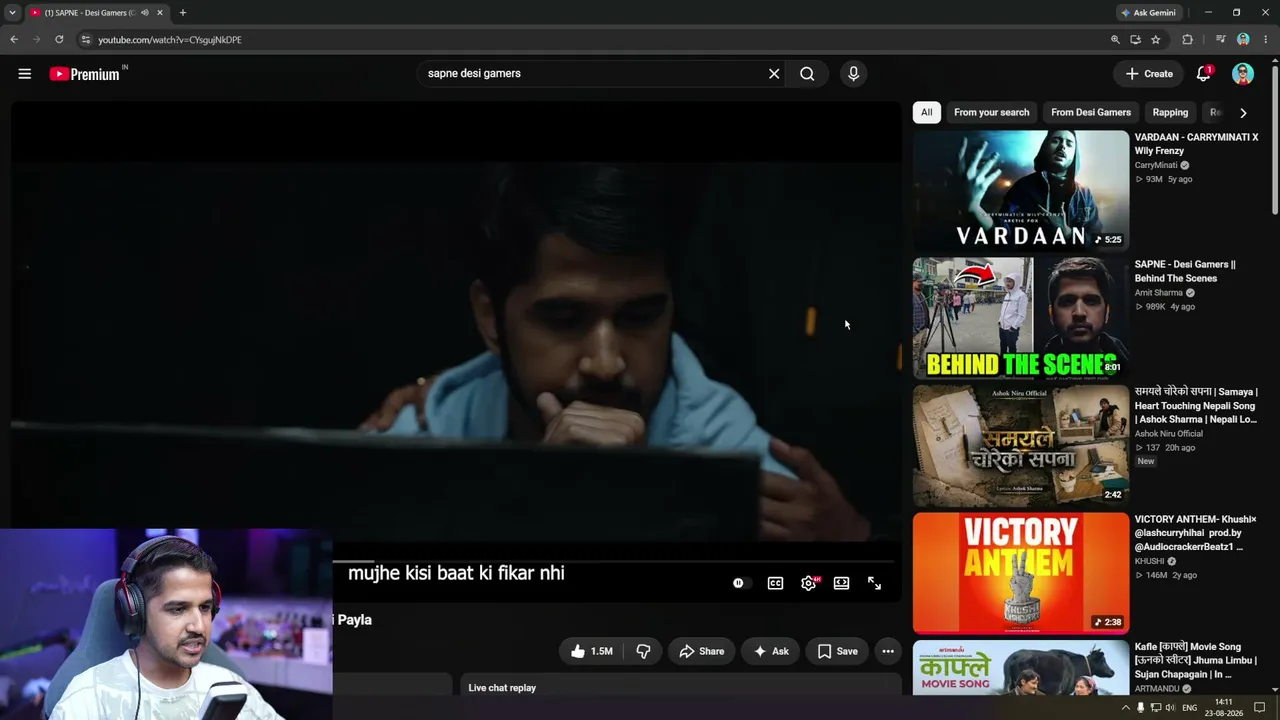Like the video (1.5M thumbs up)
The width and height of the screenshot is (1280, 720).
coord(591,651)
